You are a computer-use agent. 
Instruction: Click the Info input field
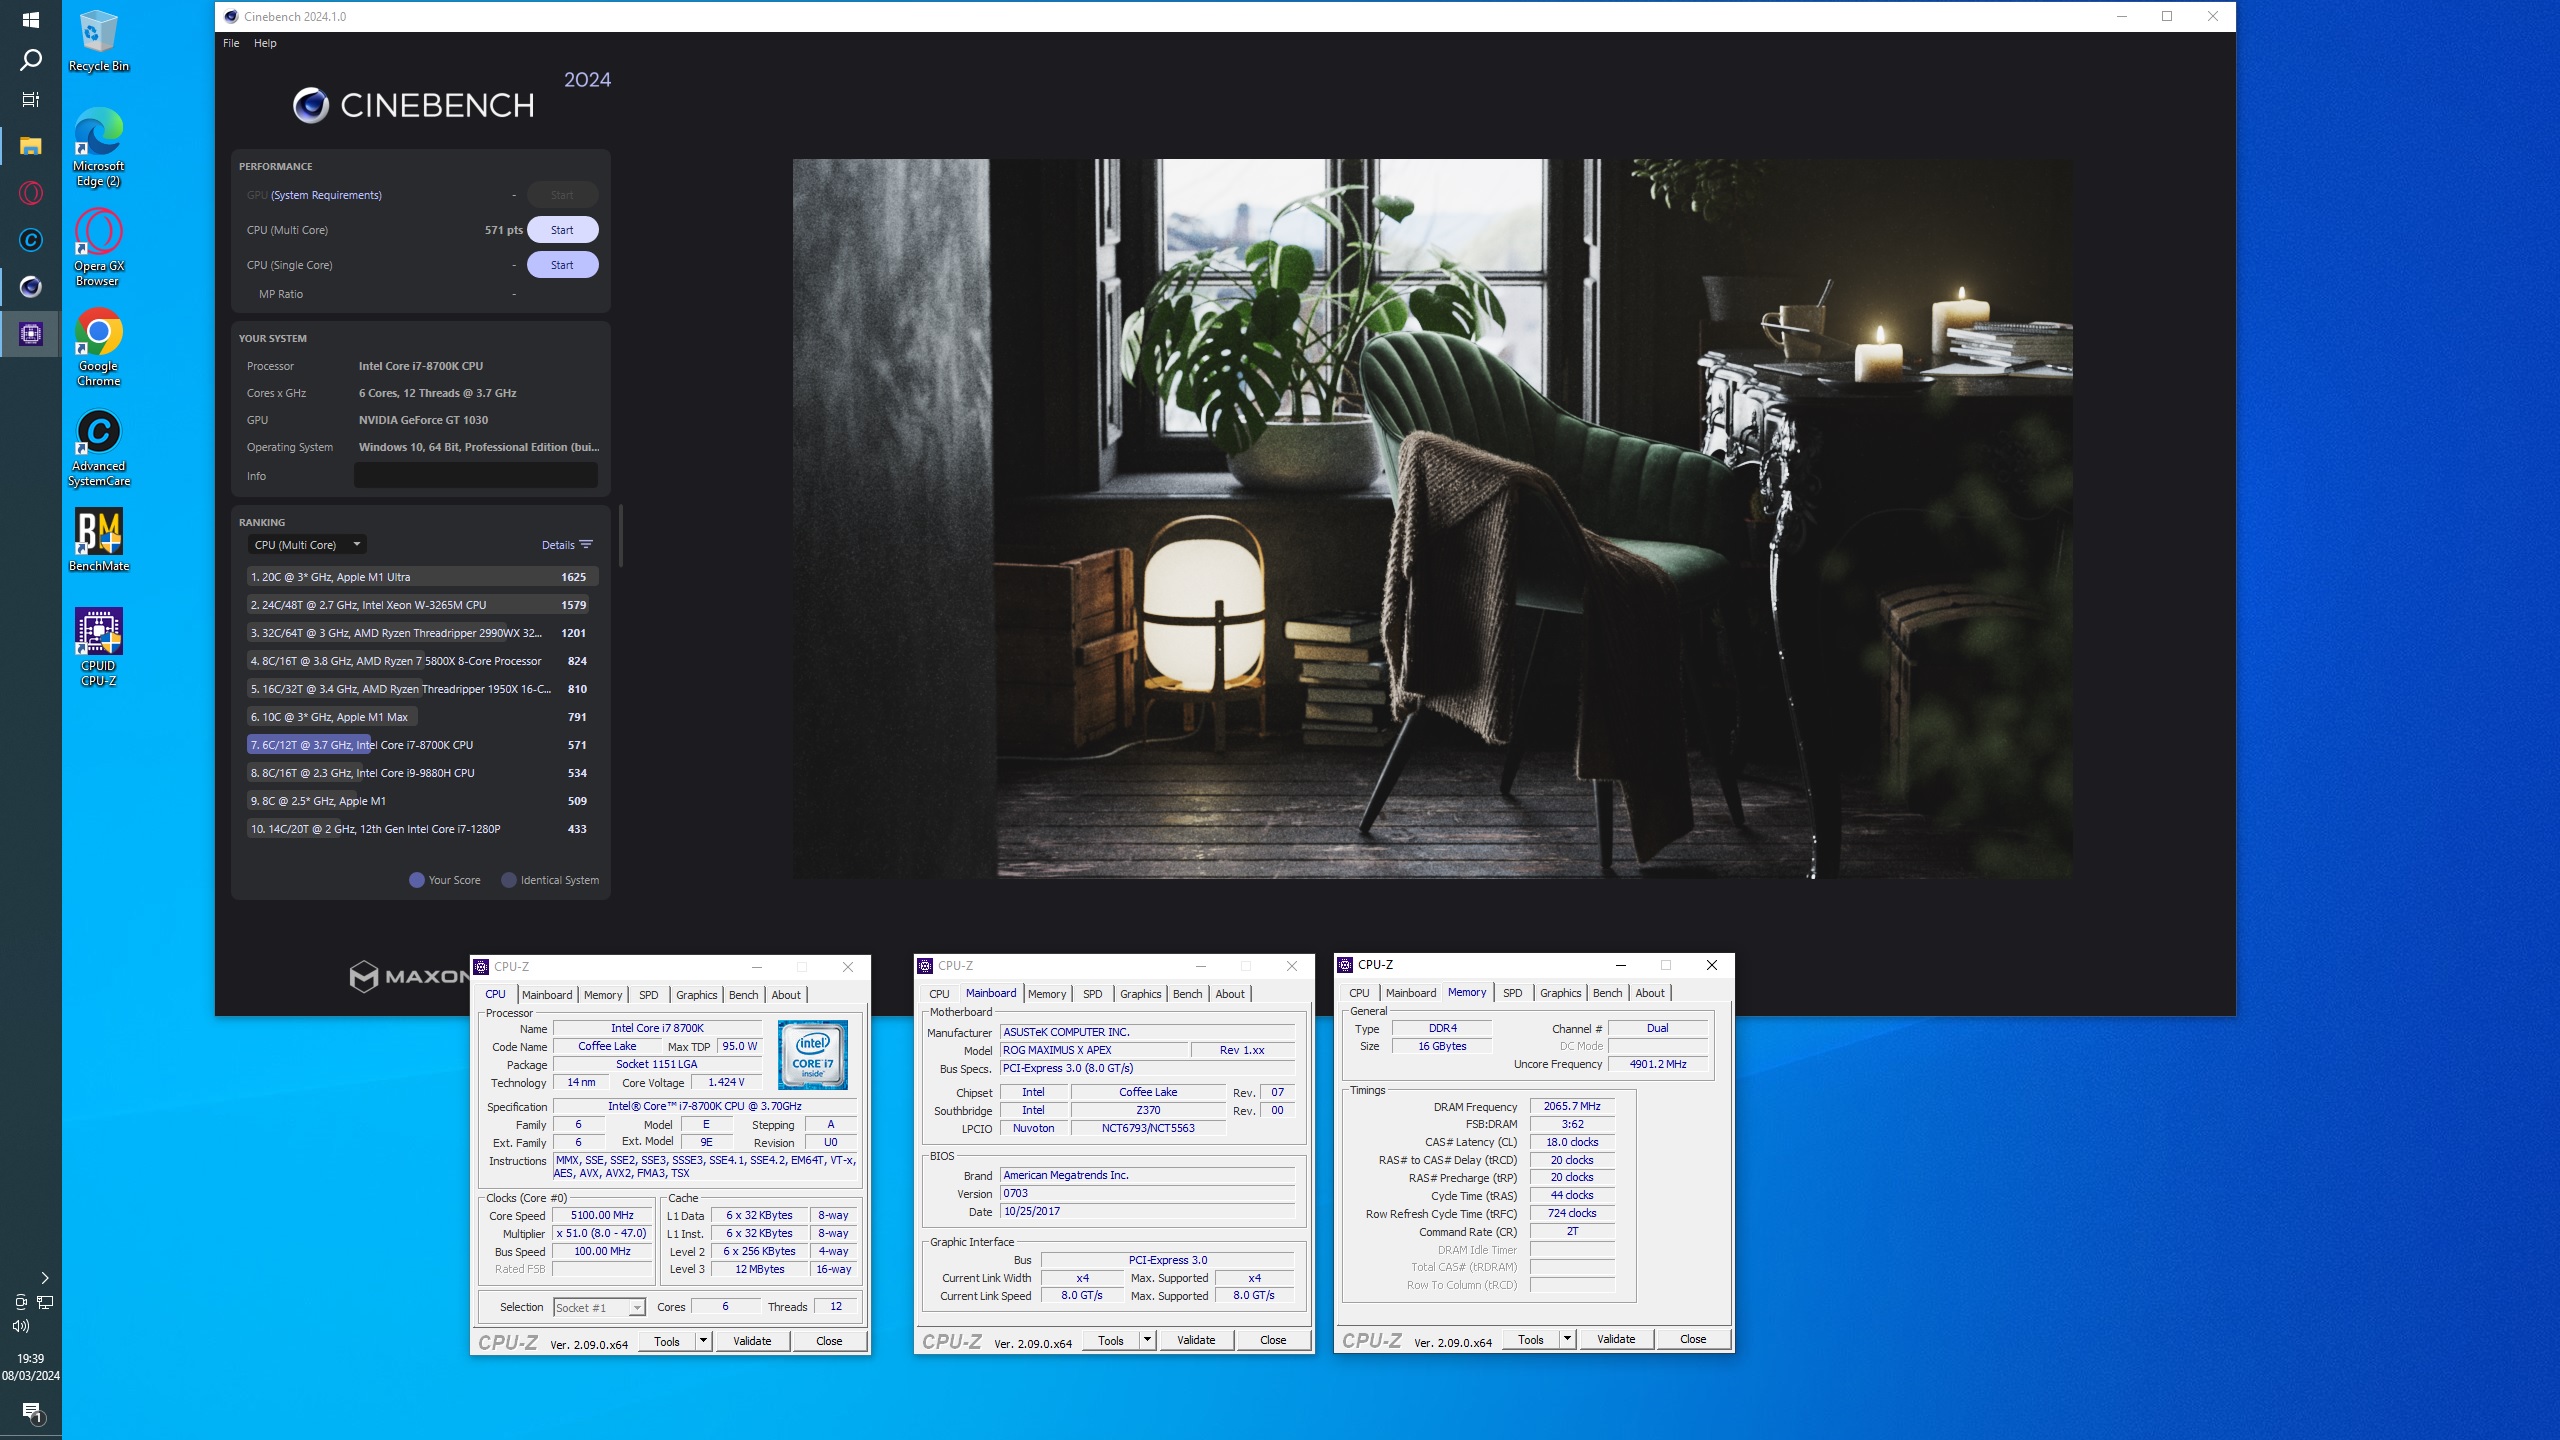tap(476, 476)
